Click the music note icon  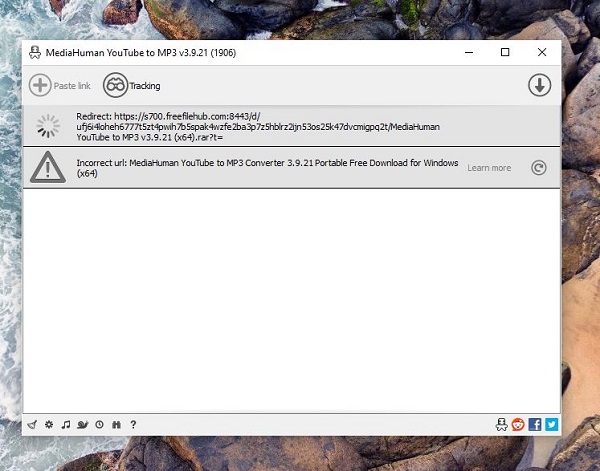point(66,424)
